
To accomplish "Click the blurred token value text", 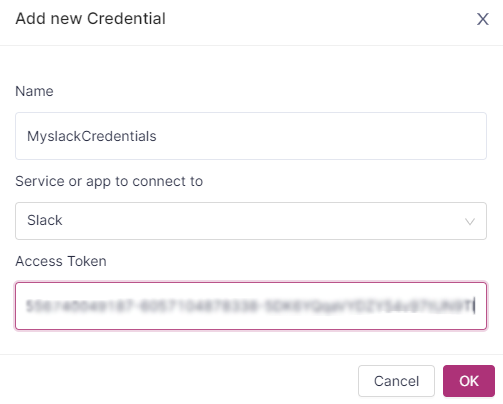I will [249, 306].
